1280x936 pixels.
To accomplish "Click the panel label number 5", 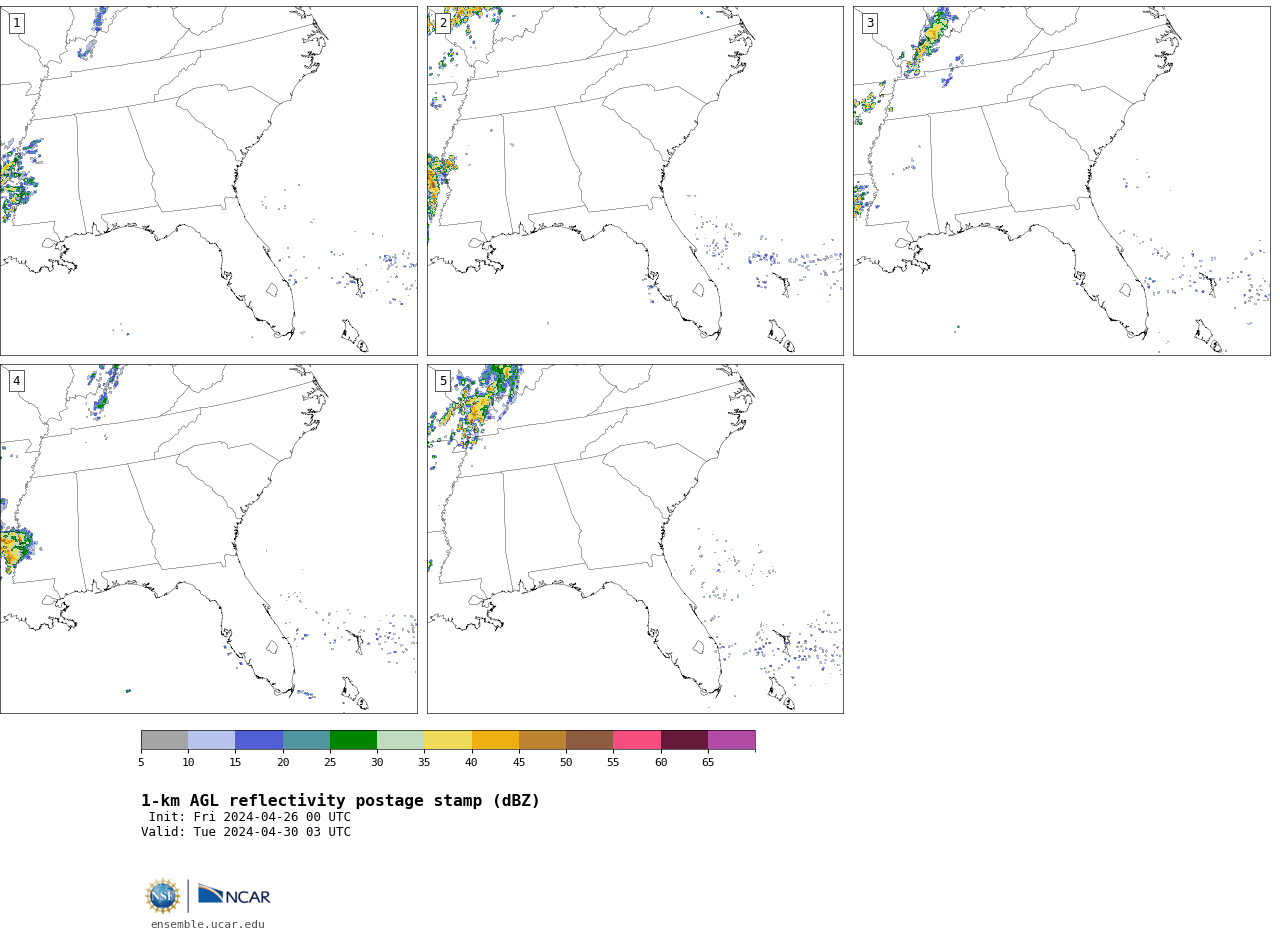I will (x=443, y=381).
